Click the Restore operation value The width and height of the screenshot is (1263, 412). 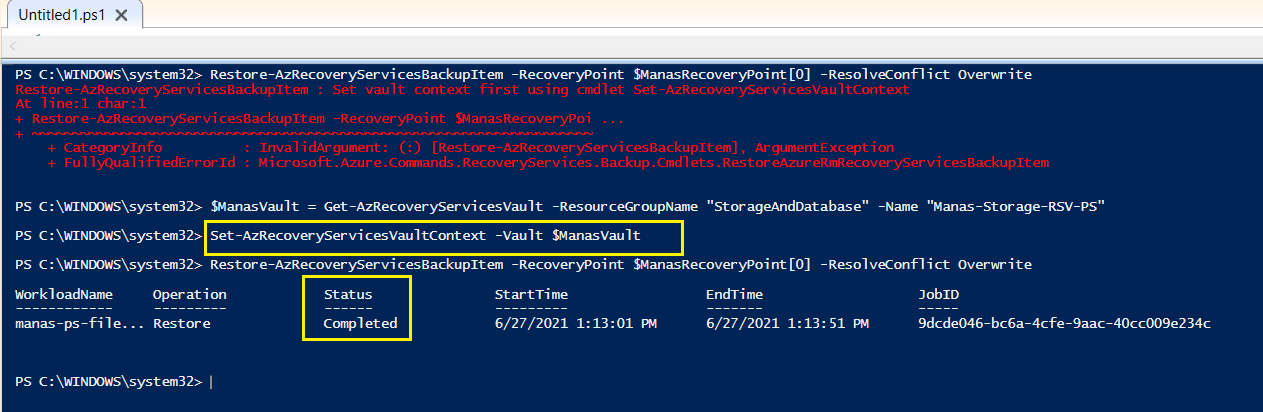point(180,324)
